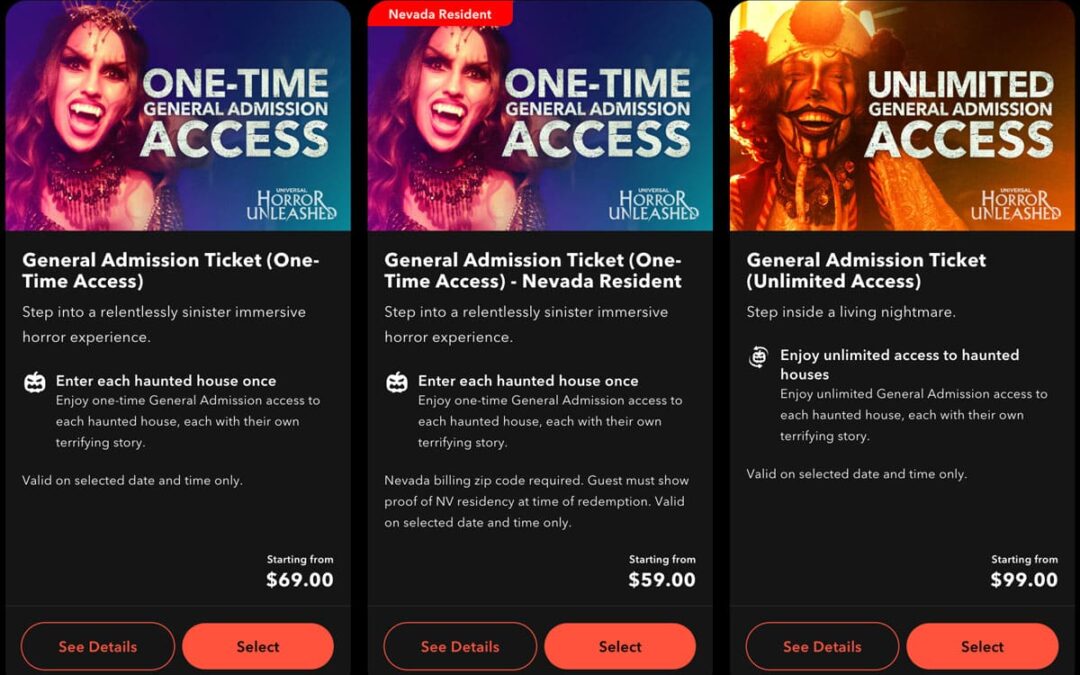Click Horror Unleashed logo on Unlimited banner
The width and height of the screenshot is (1080, 675).
pyautogui.click(x=1016, y=204)
